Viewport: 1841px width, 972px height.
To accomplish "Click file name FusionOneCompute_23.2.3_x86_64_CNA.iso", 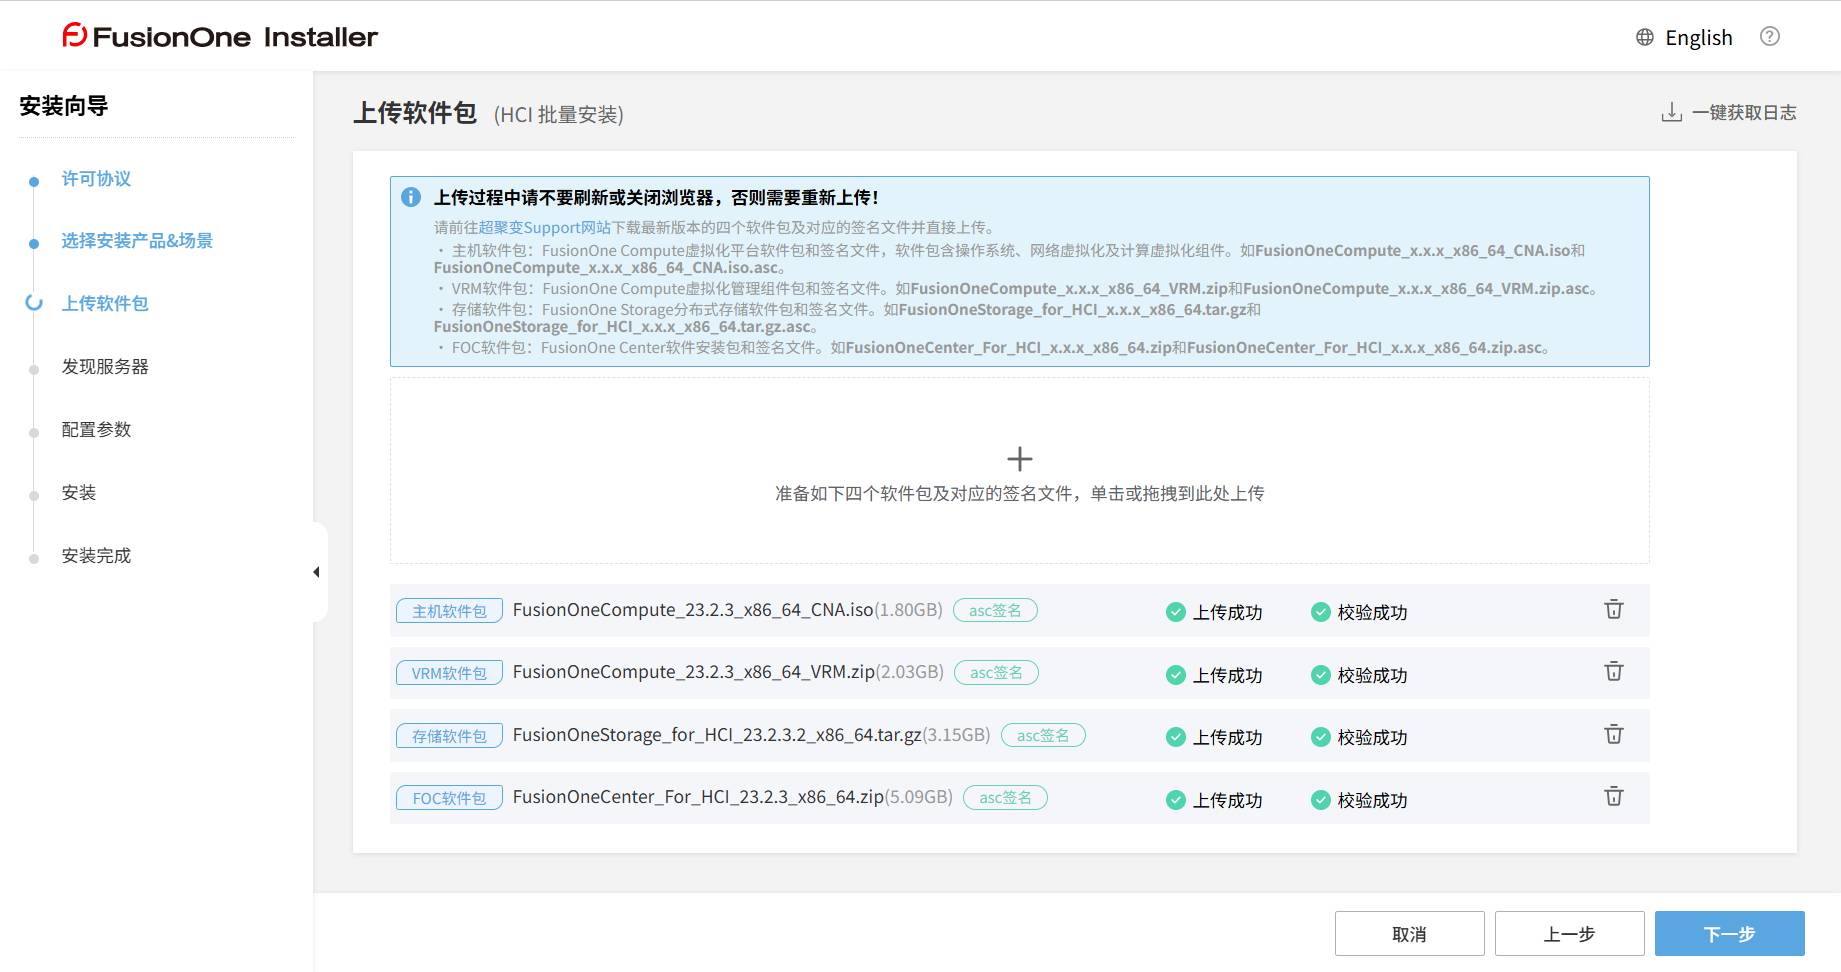I will click(x=693, y=610).
